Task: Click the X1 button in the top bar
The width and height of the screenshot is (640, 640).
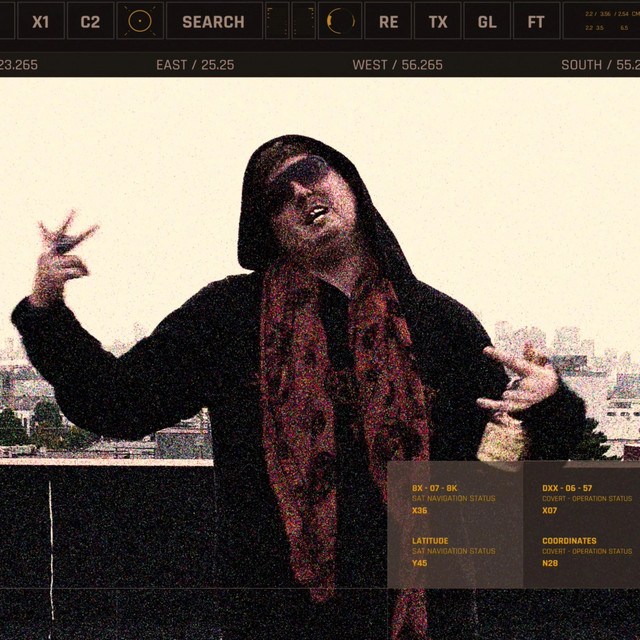Action: 40,21
